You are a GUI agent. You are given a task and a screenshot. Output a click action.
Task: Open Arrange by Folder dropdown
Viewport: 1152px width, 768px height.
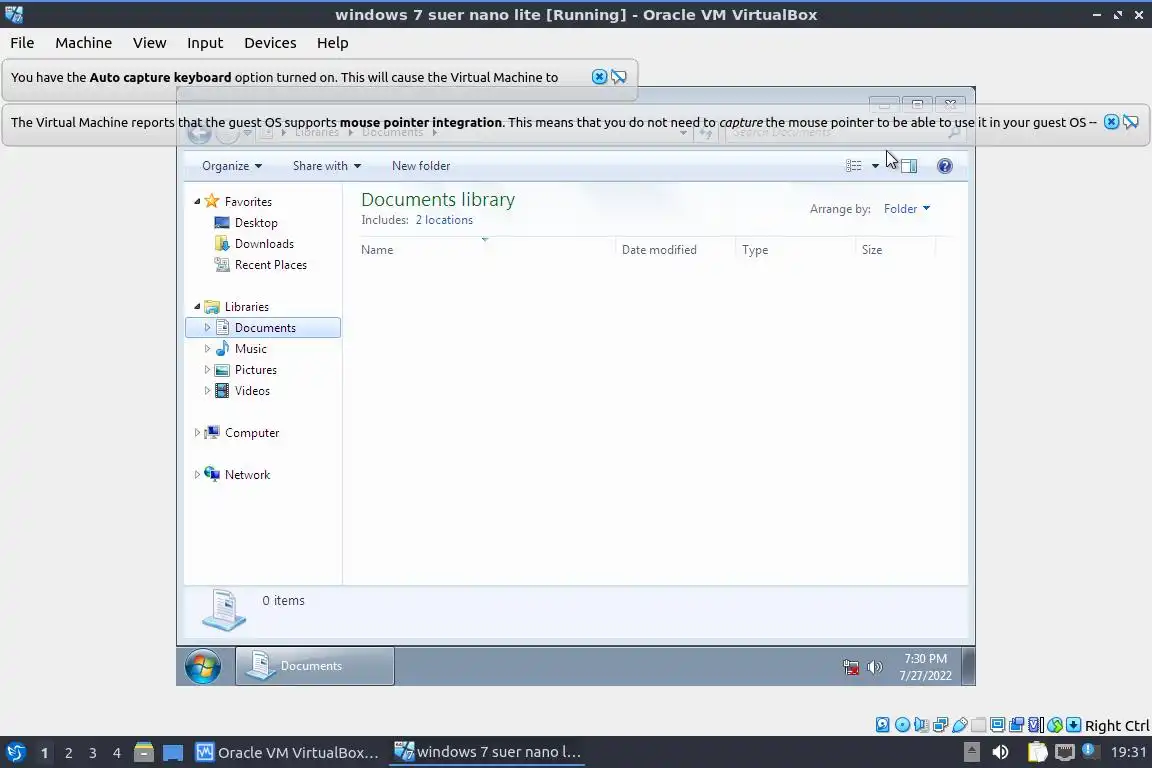(x=907, y=209)
